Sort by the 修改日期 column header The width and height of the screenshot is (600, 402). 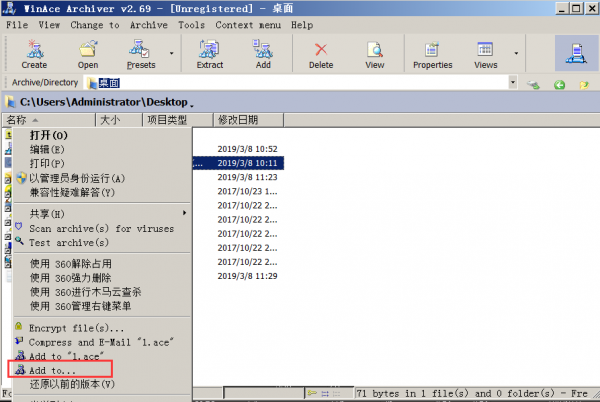[238, 120]
